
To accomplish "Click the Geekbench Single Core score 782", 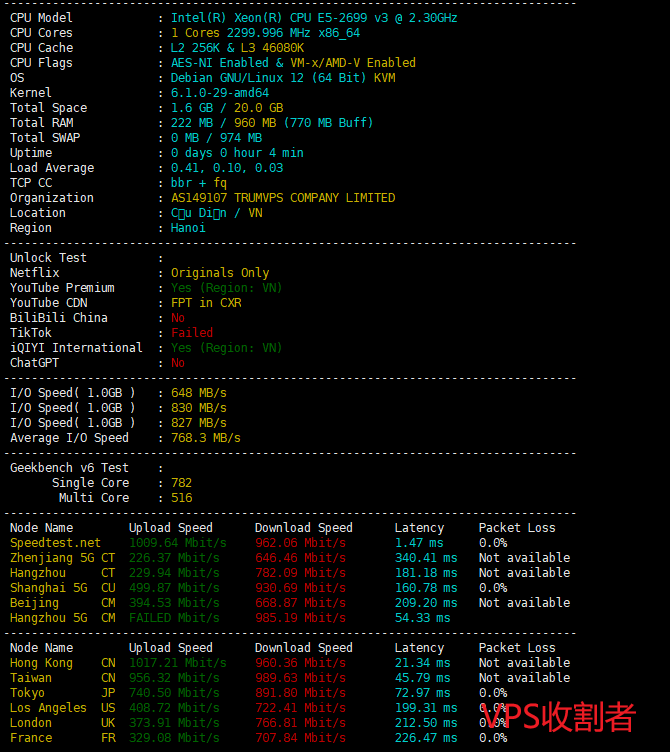I will click(181, 483).
